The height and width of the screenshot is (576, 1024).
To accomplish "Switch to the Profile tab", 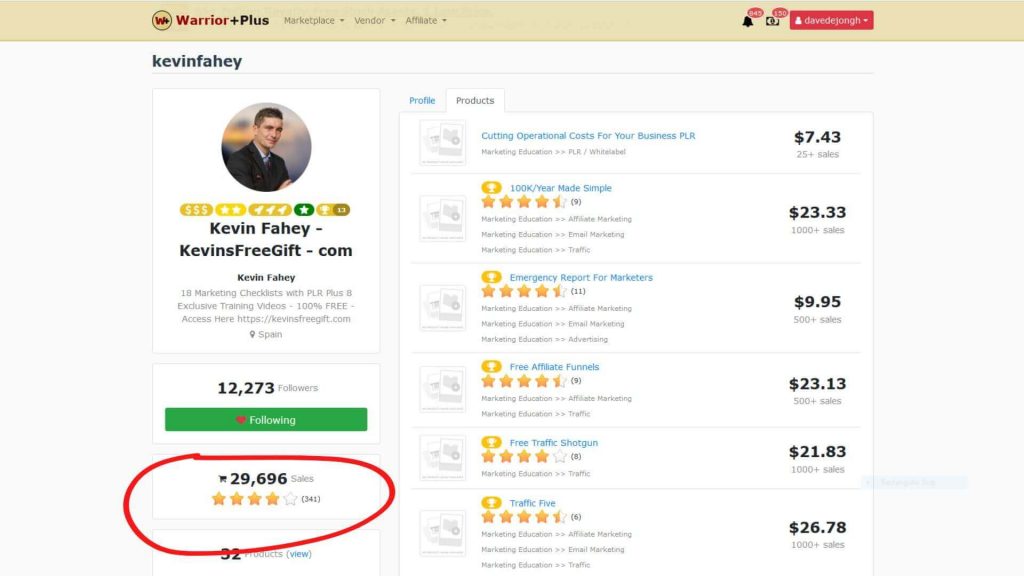I will tap(422, 101).
